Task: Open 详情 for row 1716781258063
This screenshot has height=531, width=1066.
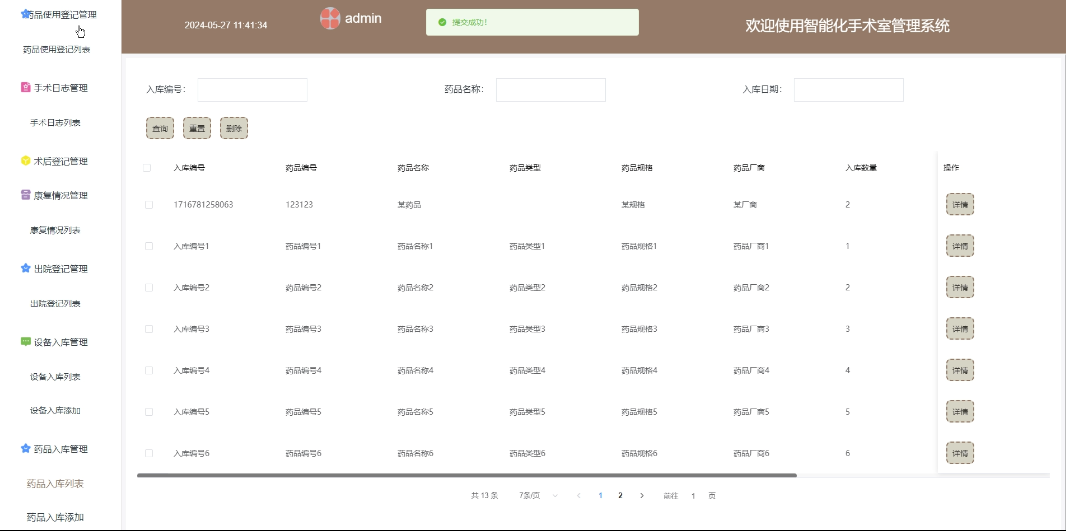Action: (960, 205)
